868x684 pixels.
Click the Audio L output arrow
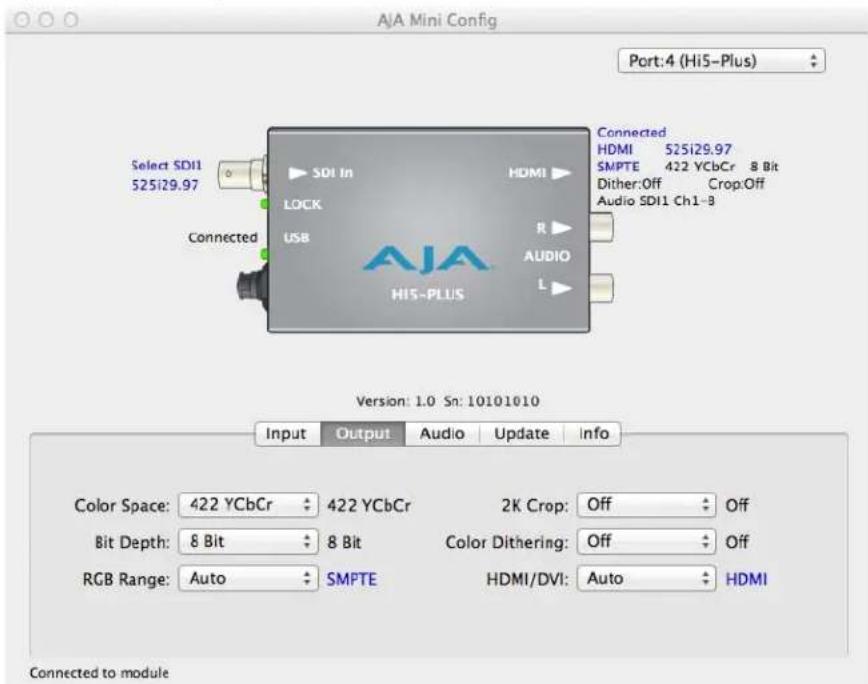click(x=561, y=288)
